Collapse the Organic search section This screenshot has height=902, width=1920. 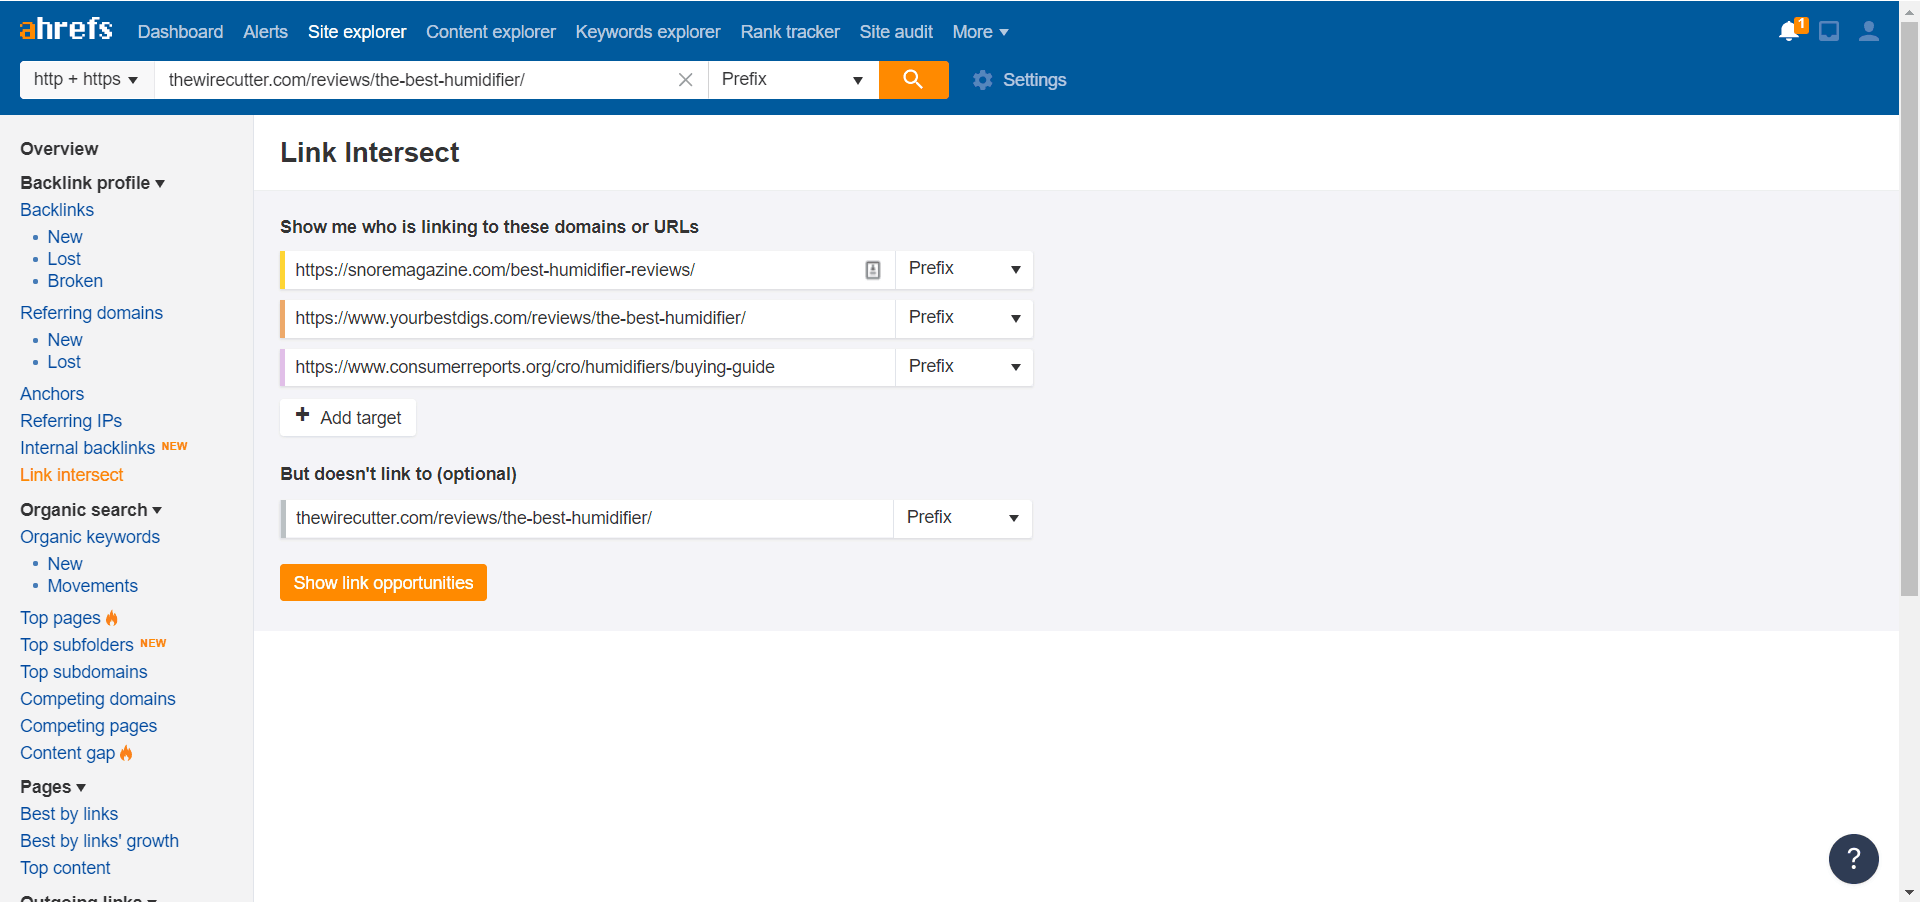point(91,510)
